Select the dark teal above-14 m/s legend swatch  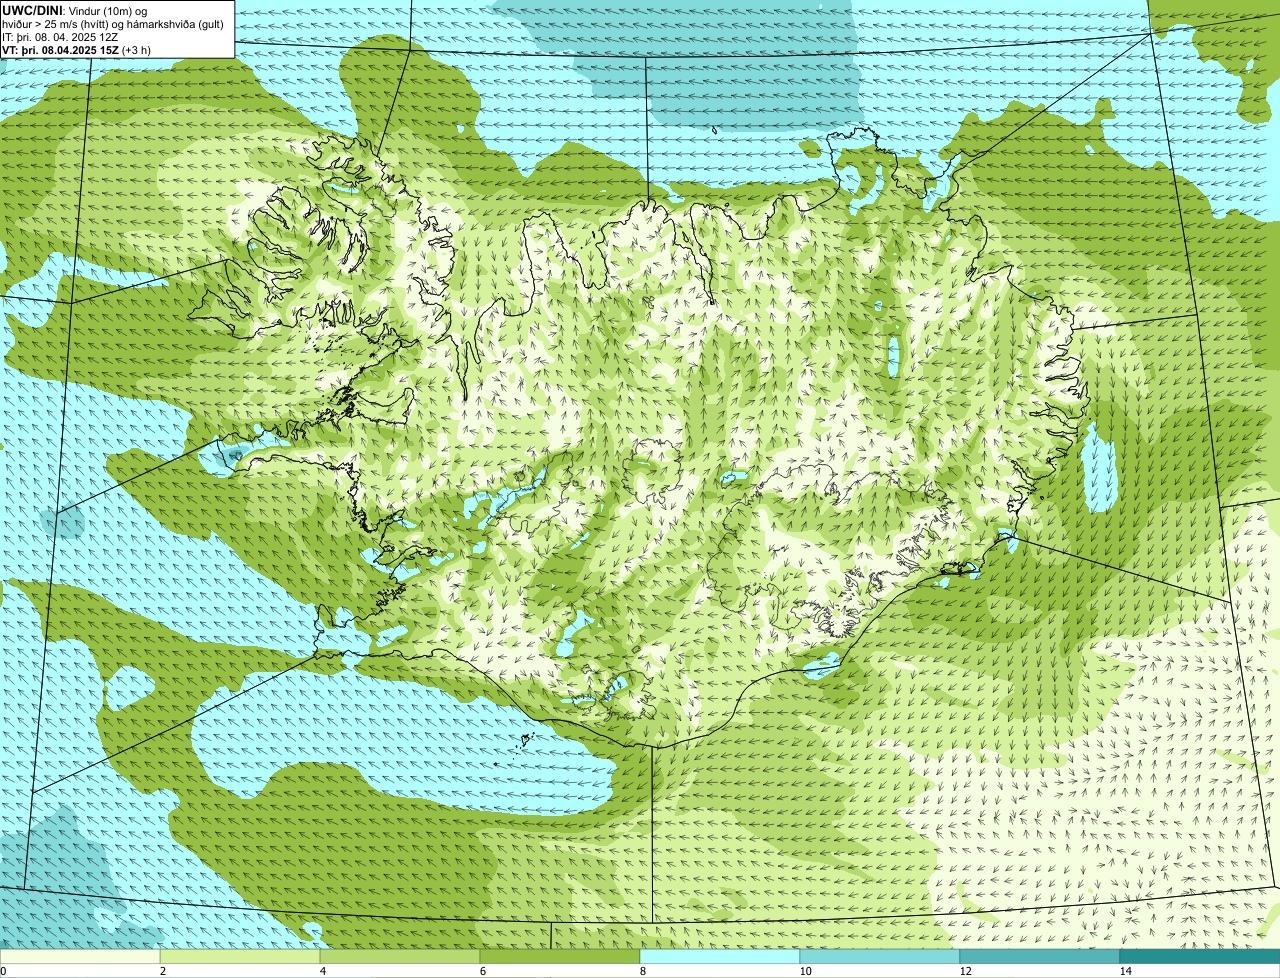click(1200, 956)
